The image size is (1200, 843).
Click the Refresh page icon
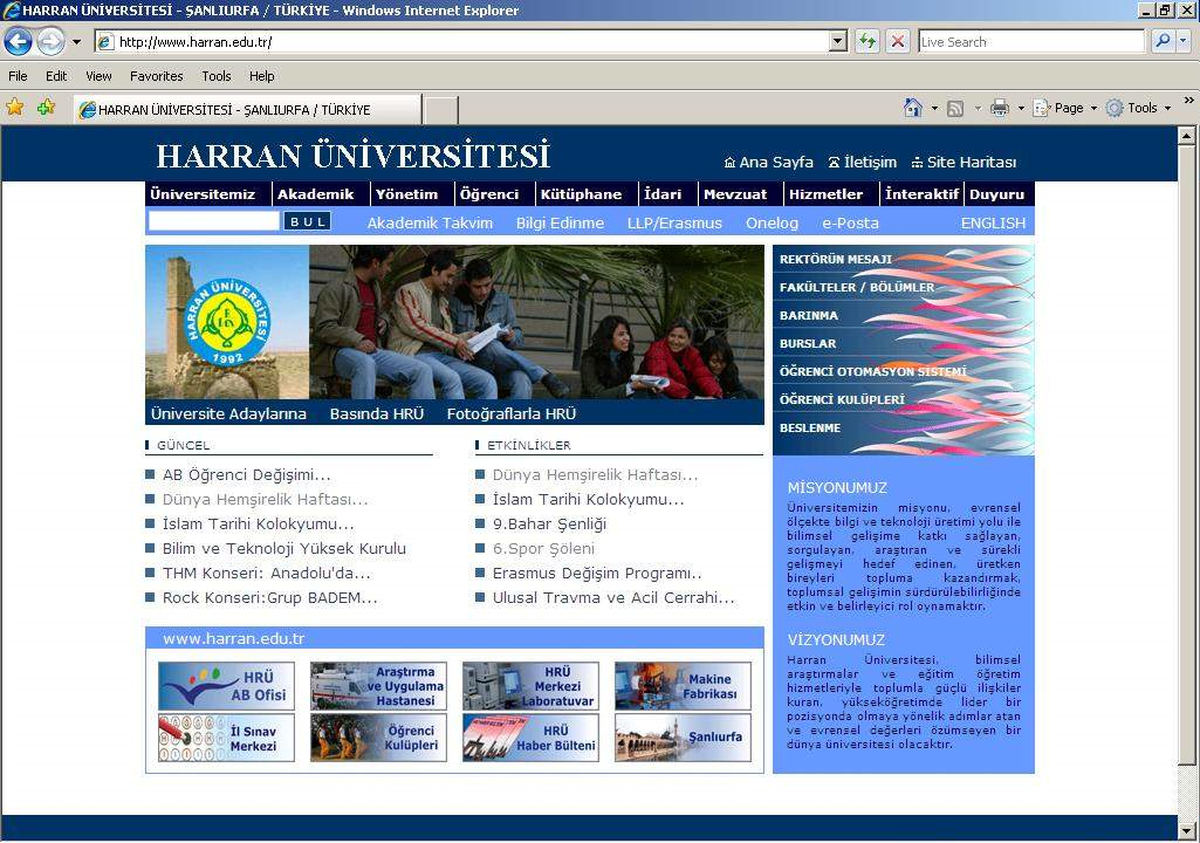click(867, 42)
